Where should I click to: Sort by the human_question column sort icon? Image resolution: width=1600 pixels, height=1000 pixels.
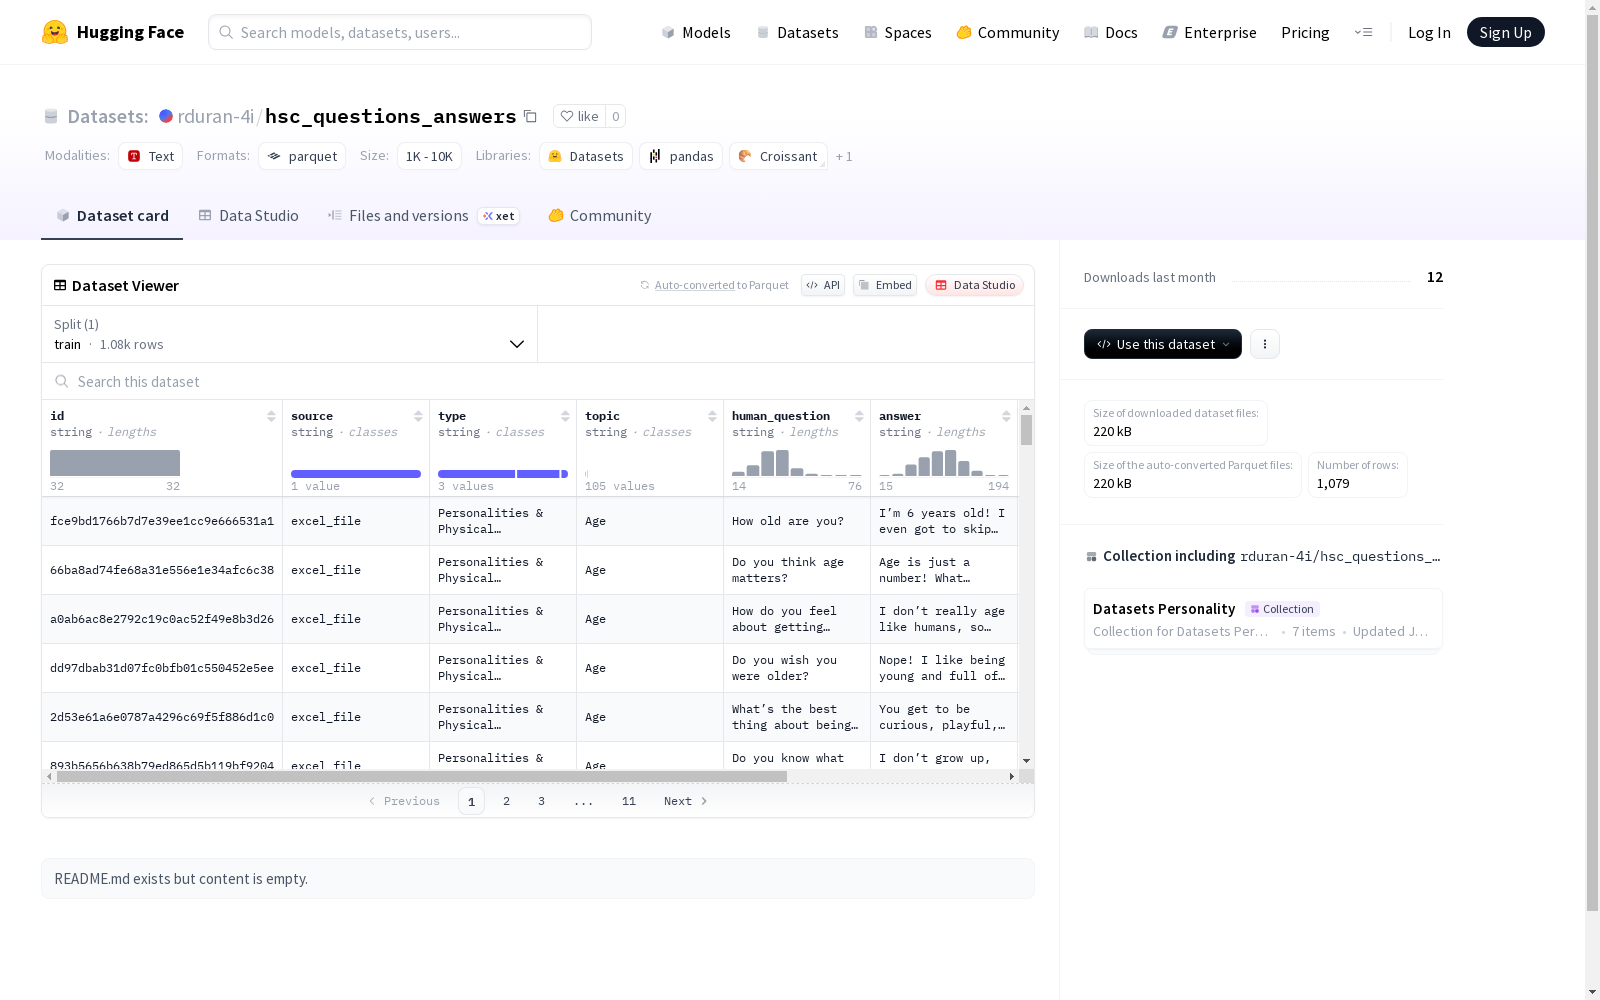point(859,416)
